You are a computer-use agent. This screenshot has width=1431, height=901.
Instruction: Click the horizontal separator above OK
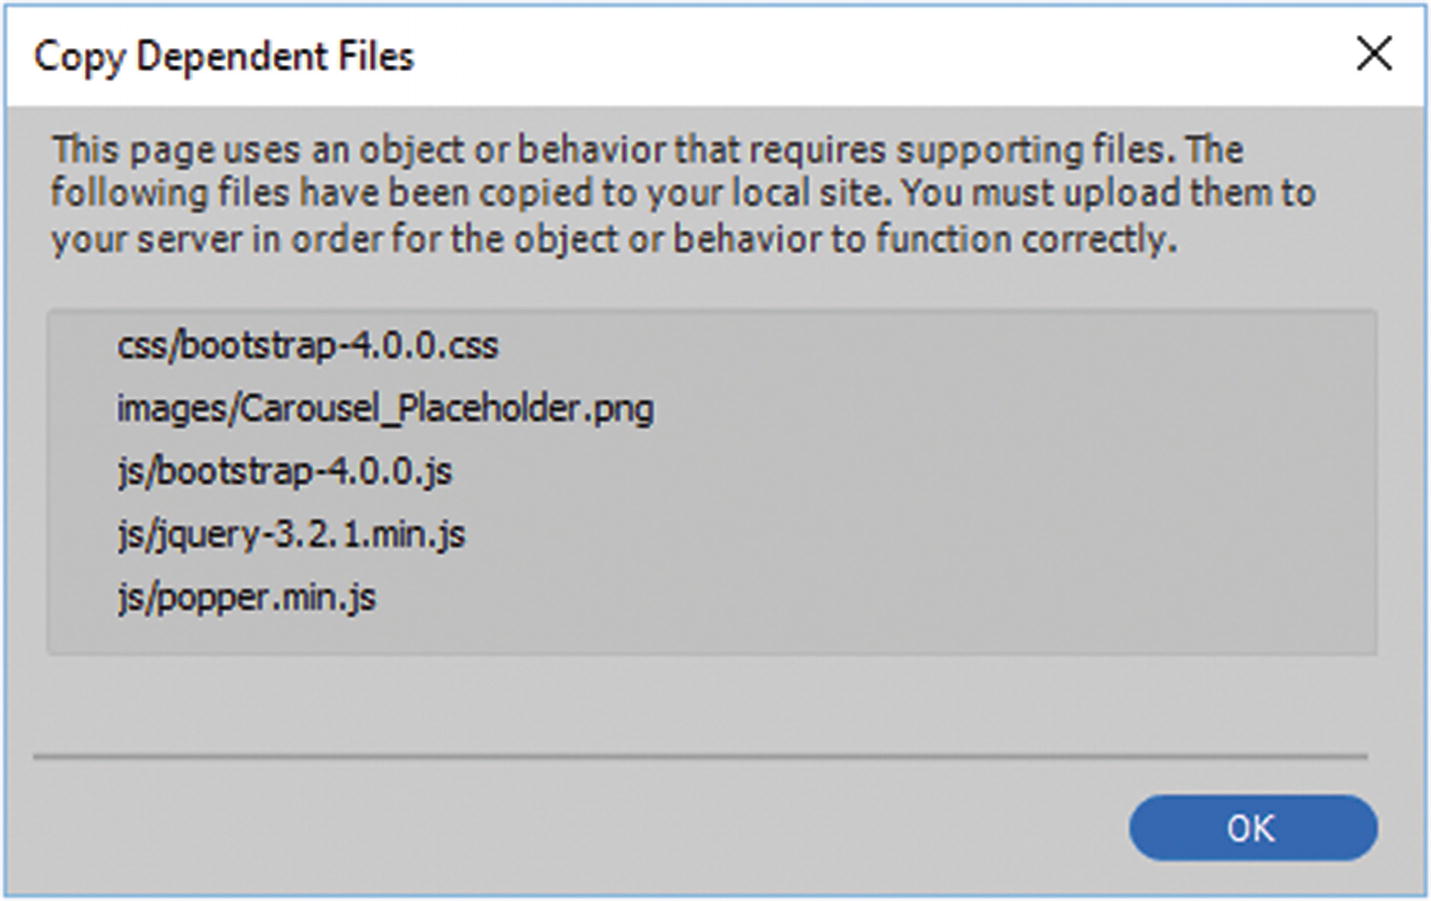(700, 757)
